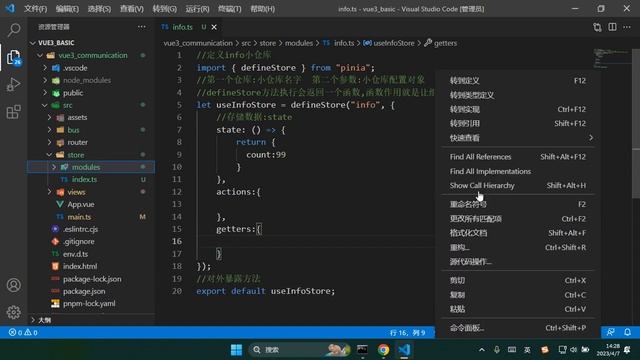
Task: Expand the node_modules folder
Action: 45,80
